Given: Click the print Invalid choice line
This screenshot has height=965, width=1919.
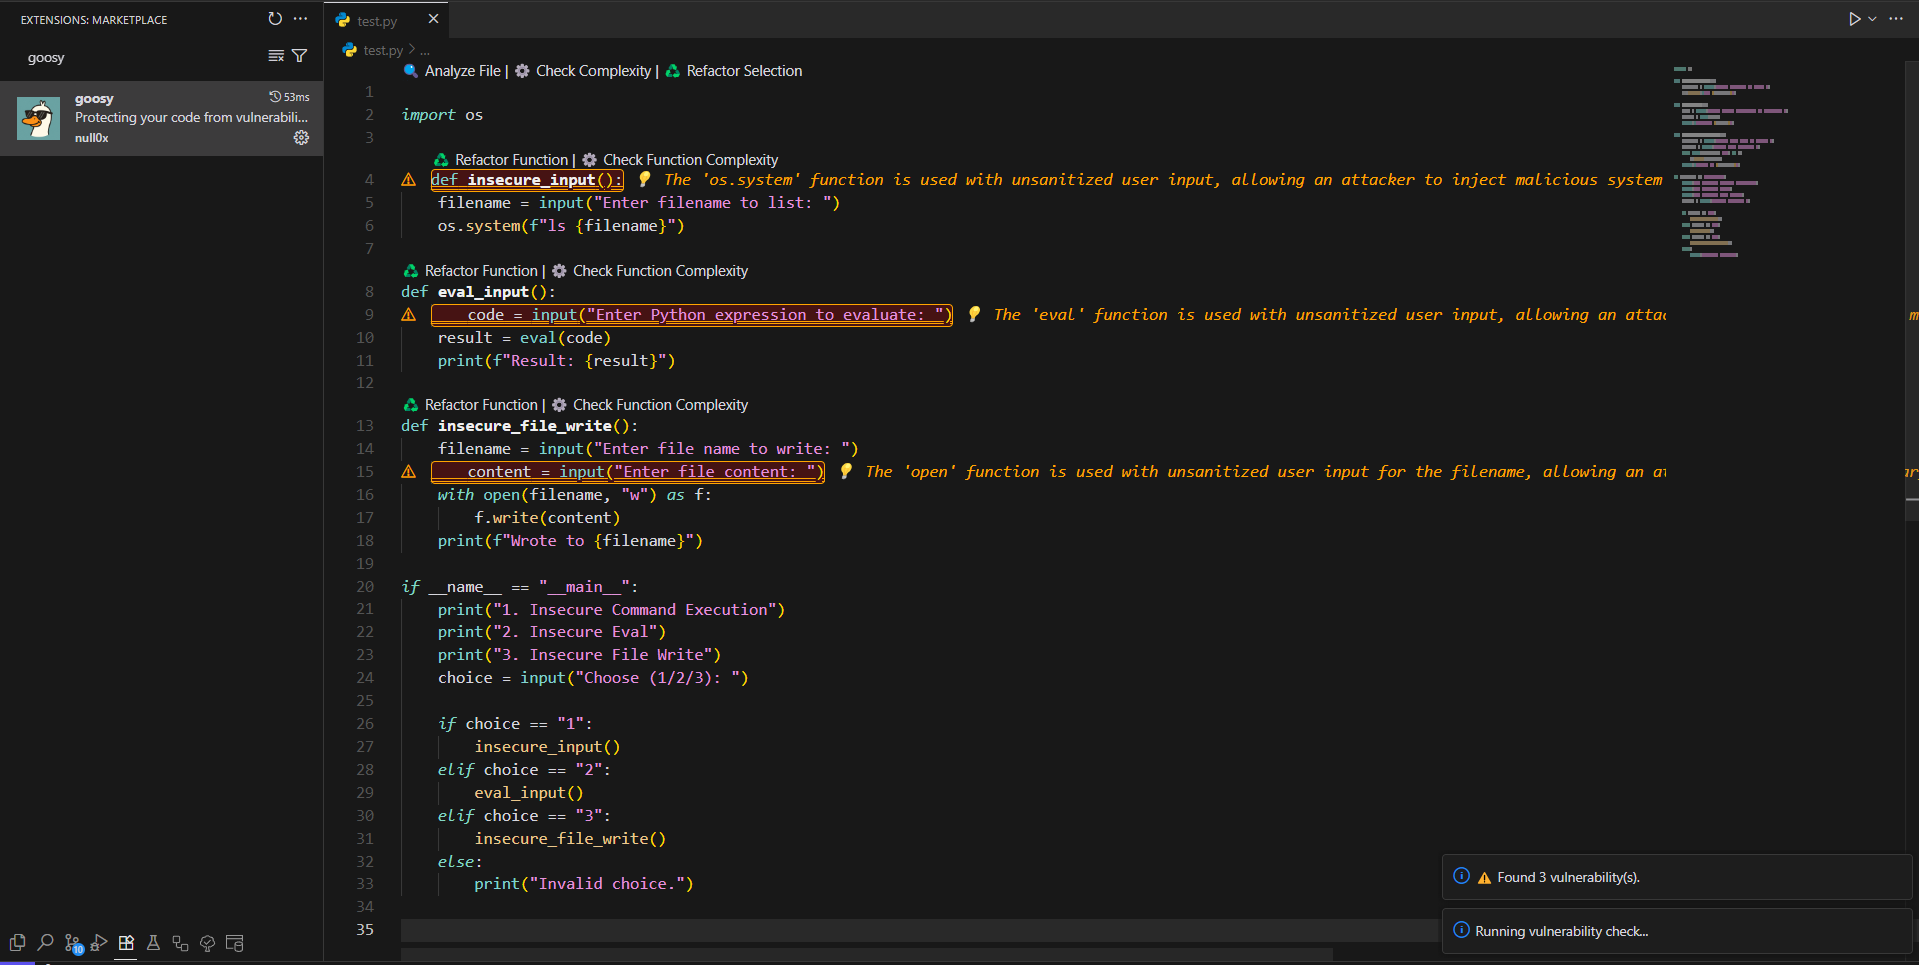Looking at the screenshot, I should click(584, 884).
